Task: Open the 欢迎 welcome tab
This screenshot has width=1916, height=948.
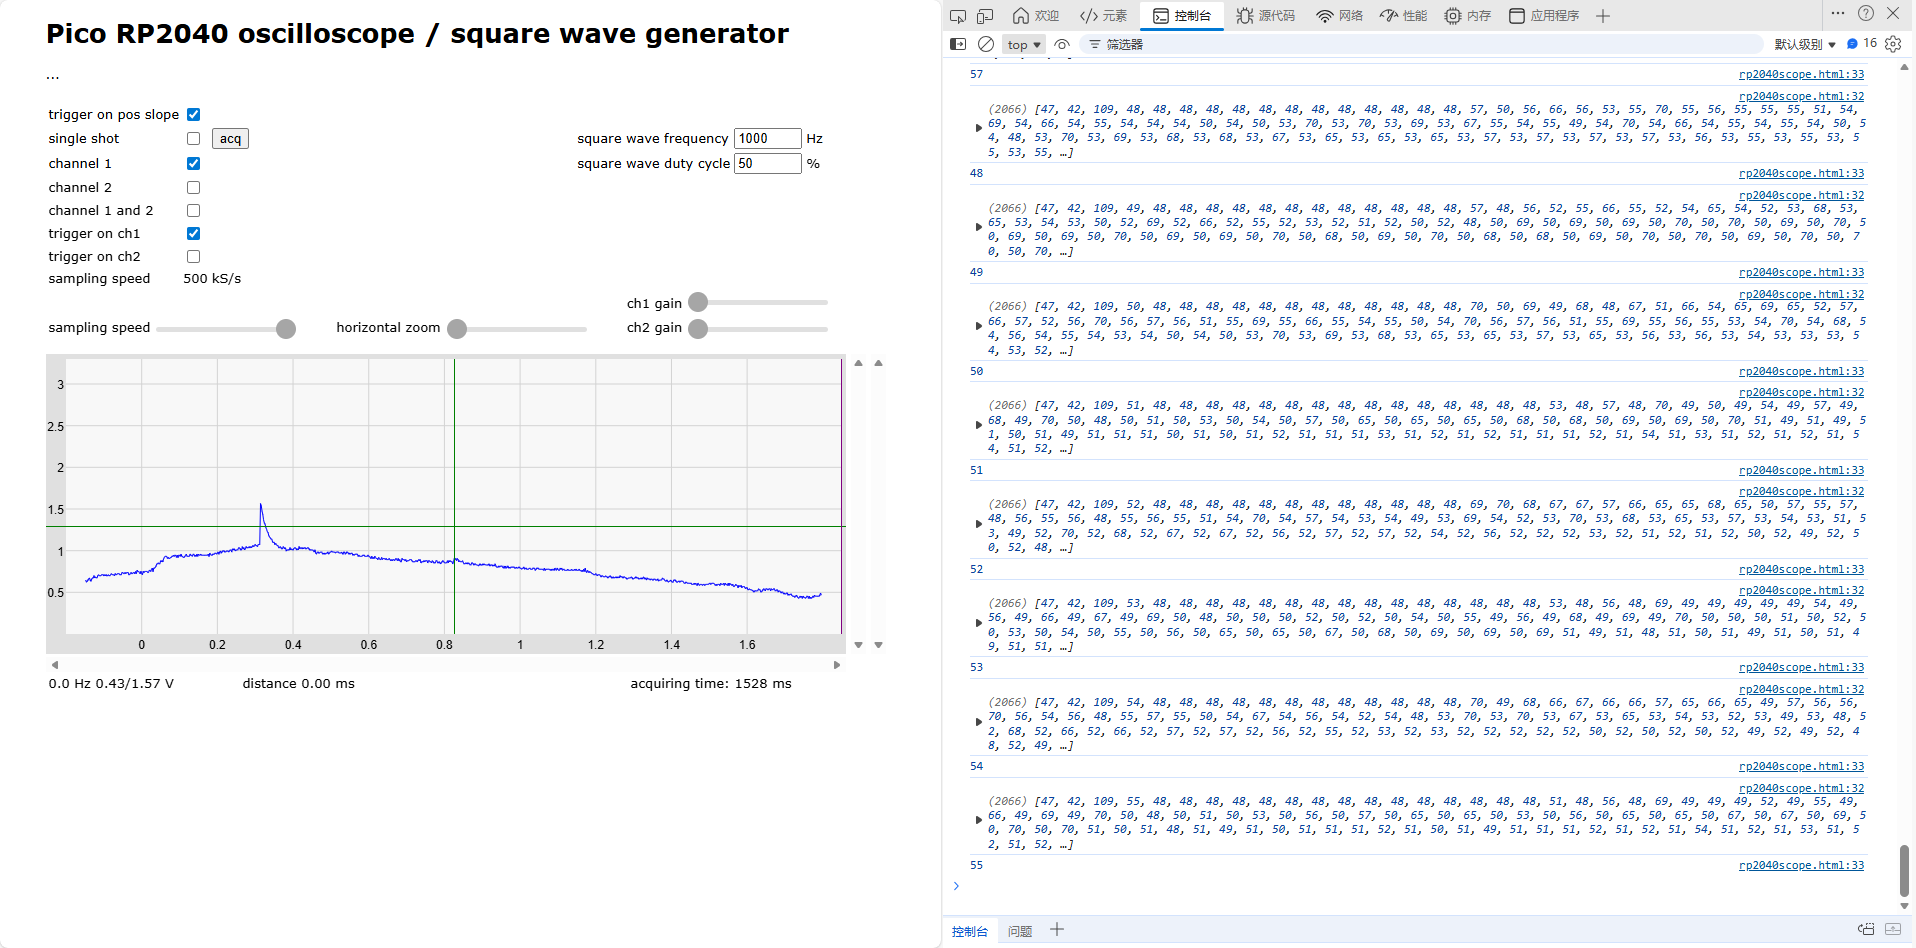Action: coord(1036,16)
